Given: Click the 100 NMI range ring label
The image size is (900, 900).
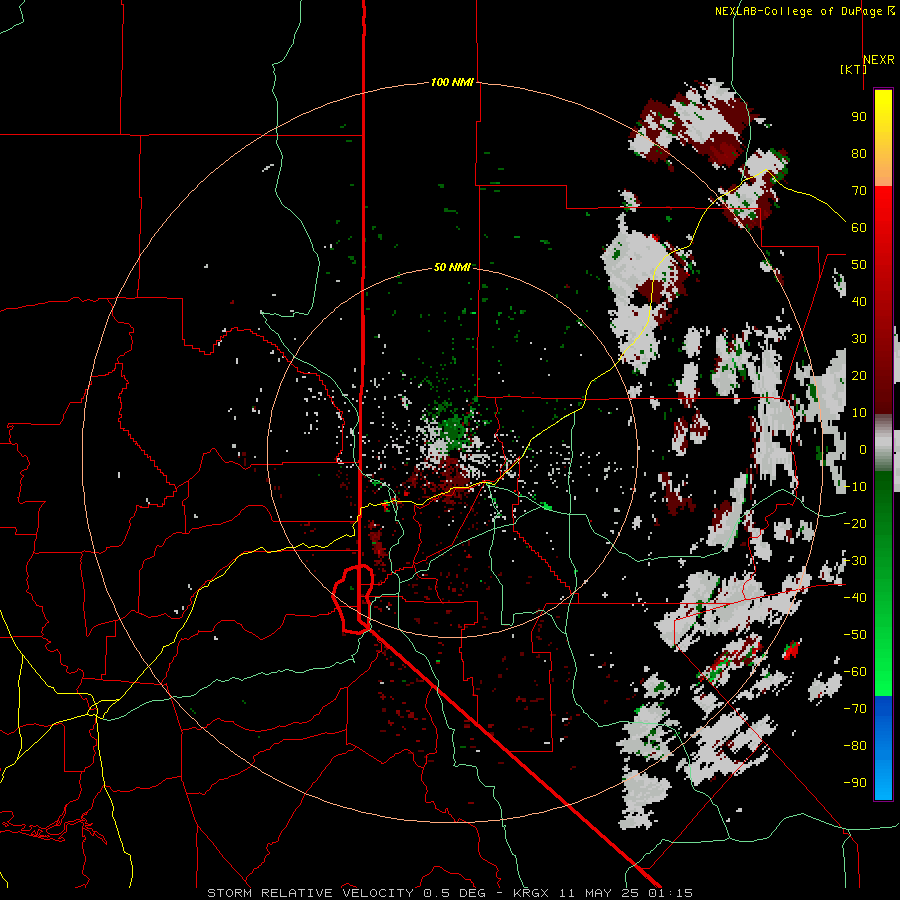Looking at the screenshot, I should pos(452,82).
